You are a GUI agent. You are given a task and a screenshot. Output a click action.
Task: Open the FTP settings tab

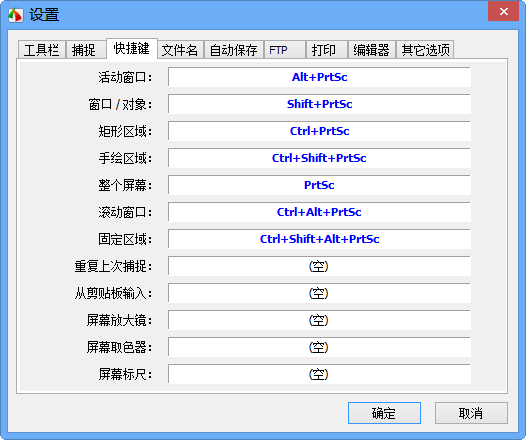[x=284, y=50]
